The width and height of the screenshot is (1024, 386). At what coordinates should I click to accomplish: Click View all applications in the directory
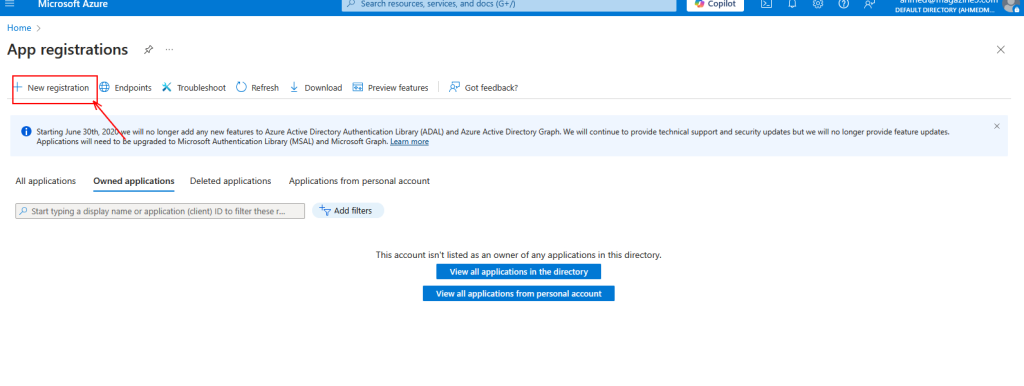pos(519,272)
